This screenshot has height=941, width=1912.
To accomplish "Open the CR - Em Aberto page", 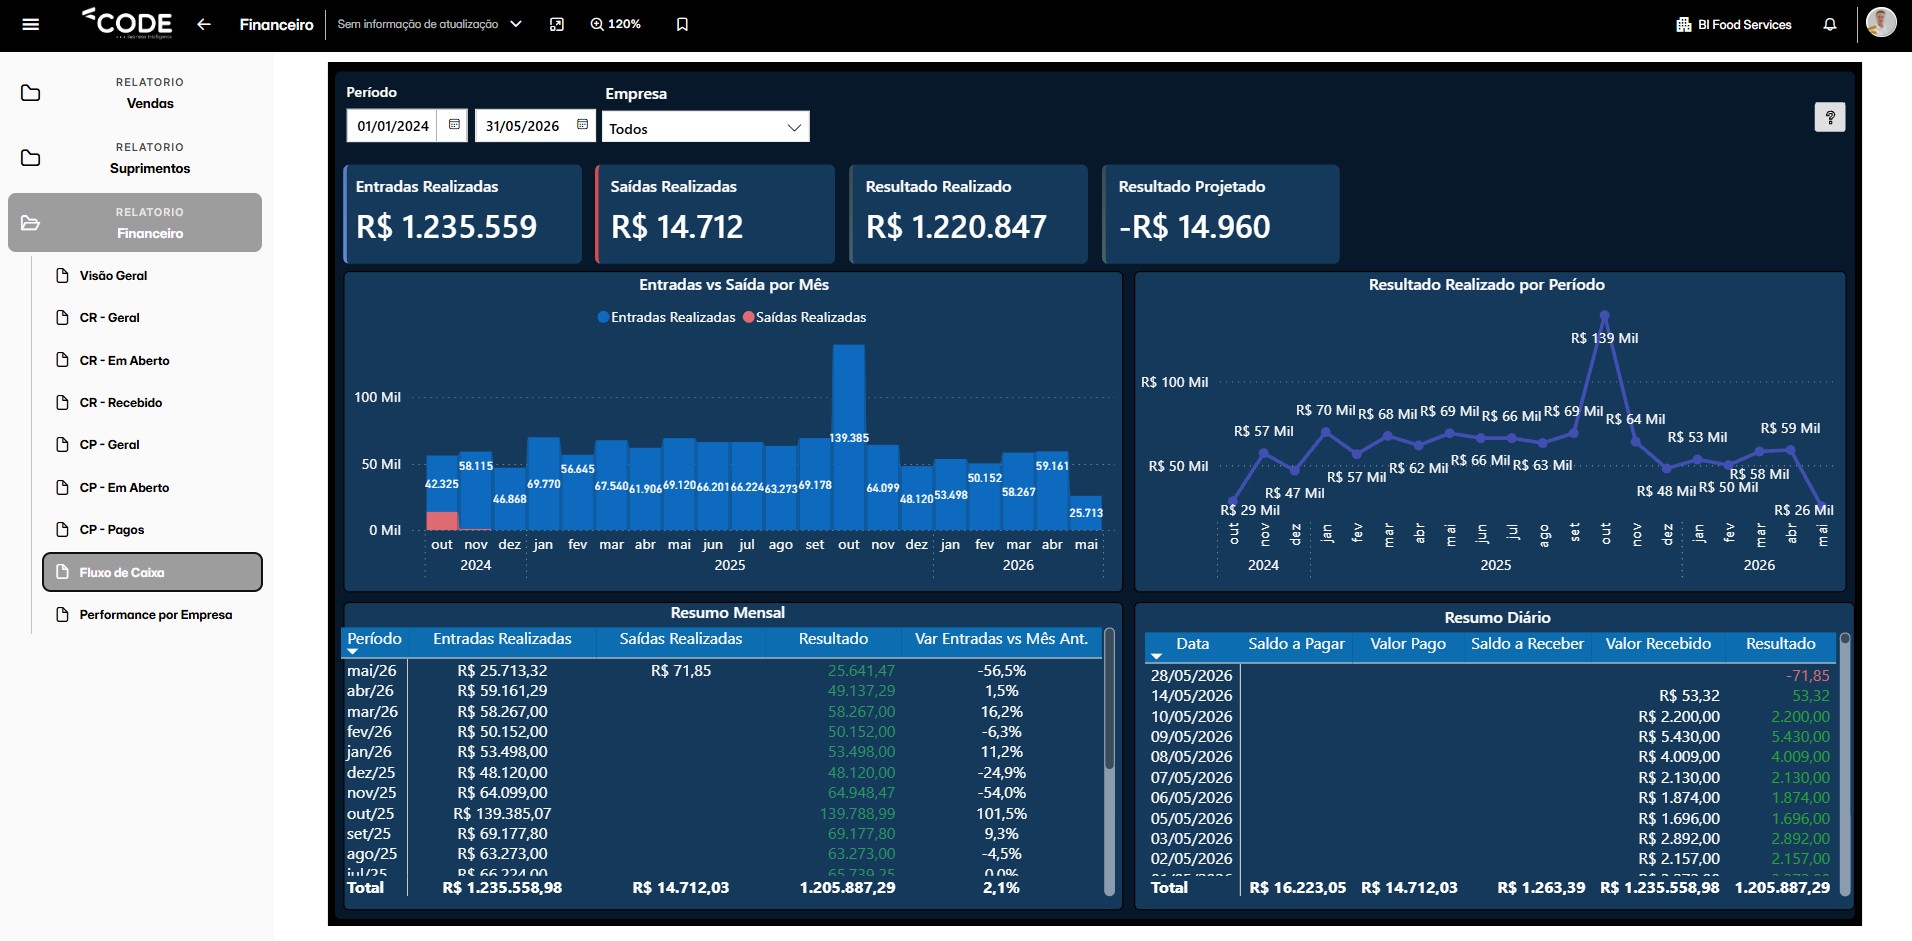I will (x=124, y=361).
